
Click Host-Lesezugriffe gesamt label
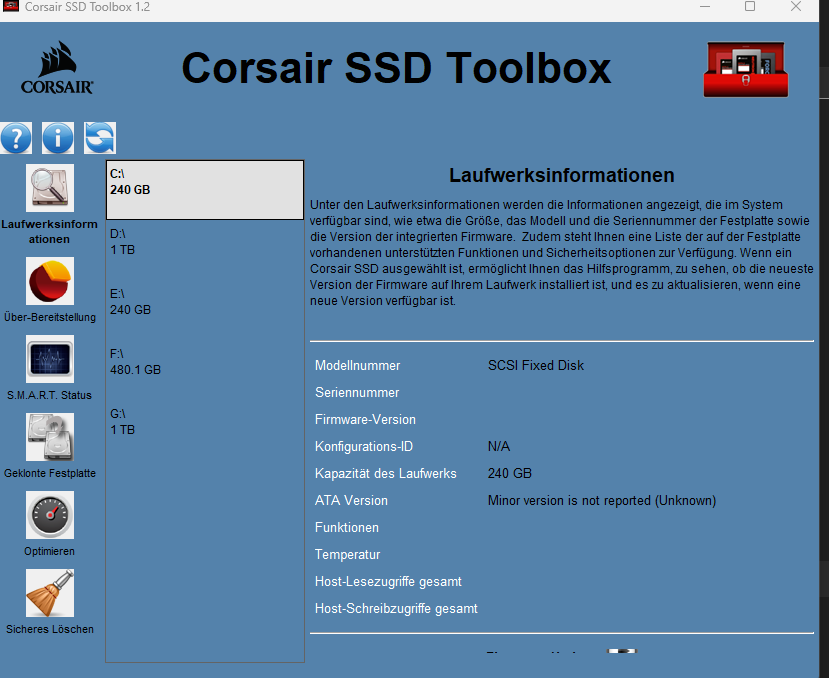(x=388, y=581)
